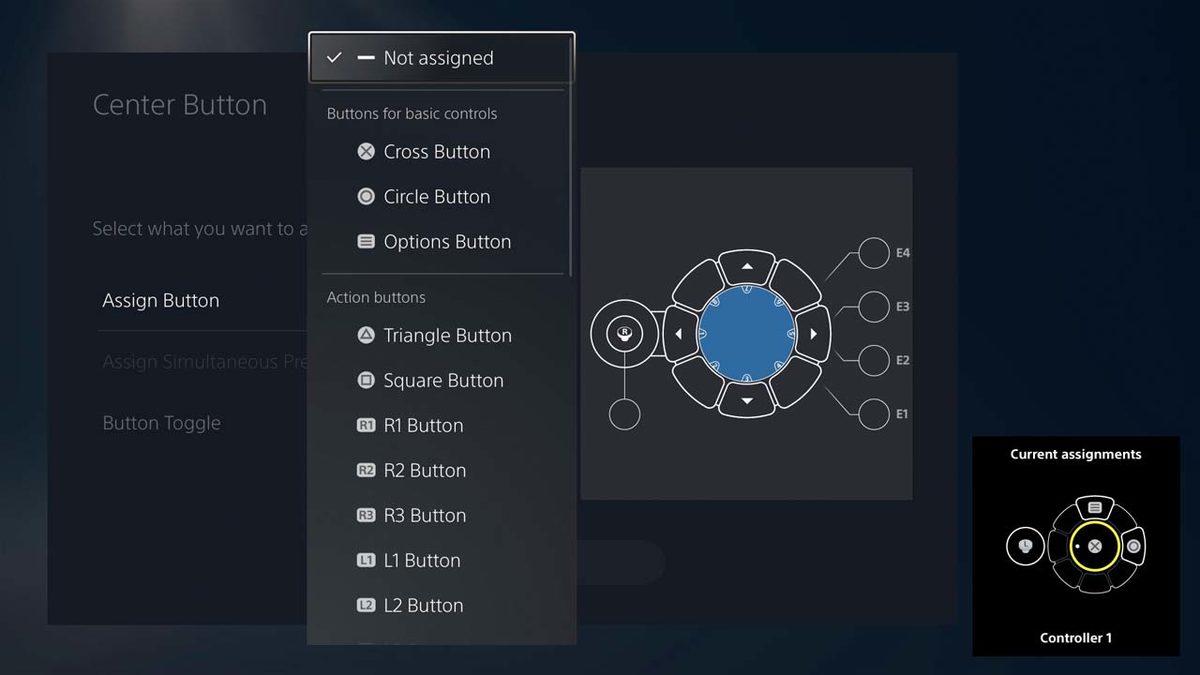Screen dimensions: 1200x675
Task: Click the Current assignments controller thumbnail
Action: coord(1076,546)
